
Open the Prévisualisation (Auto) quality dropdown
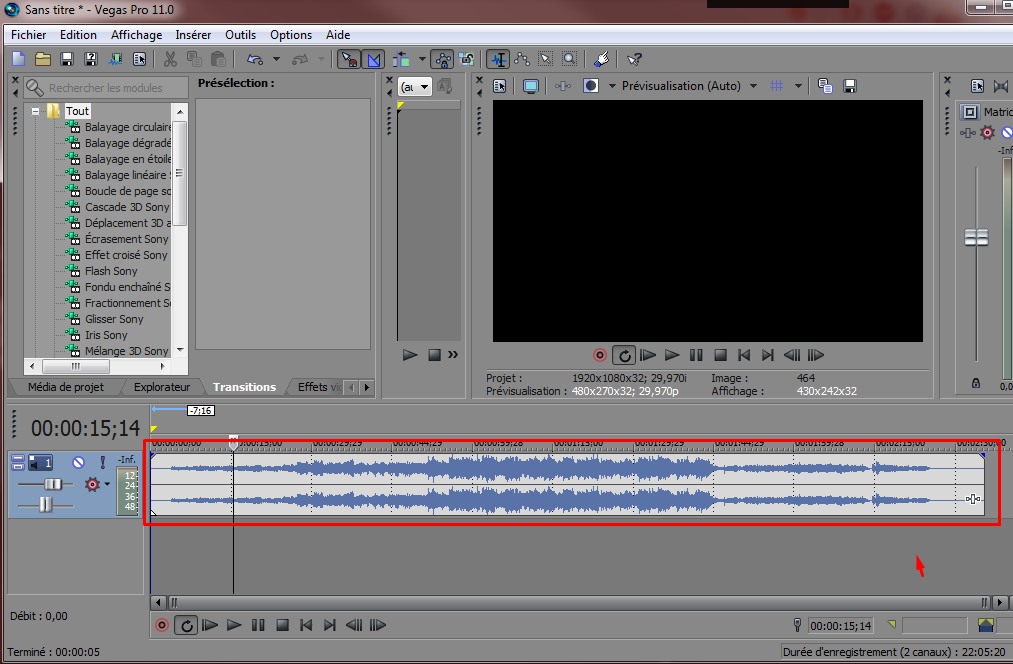point(753,86)
